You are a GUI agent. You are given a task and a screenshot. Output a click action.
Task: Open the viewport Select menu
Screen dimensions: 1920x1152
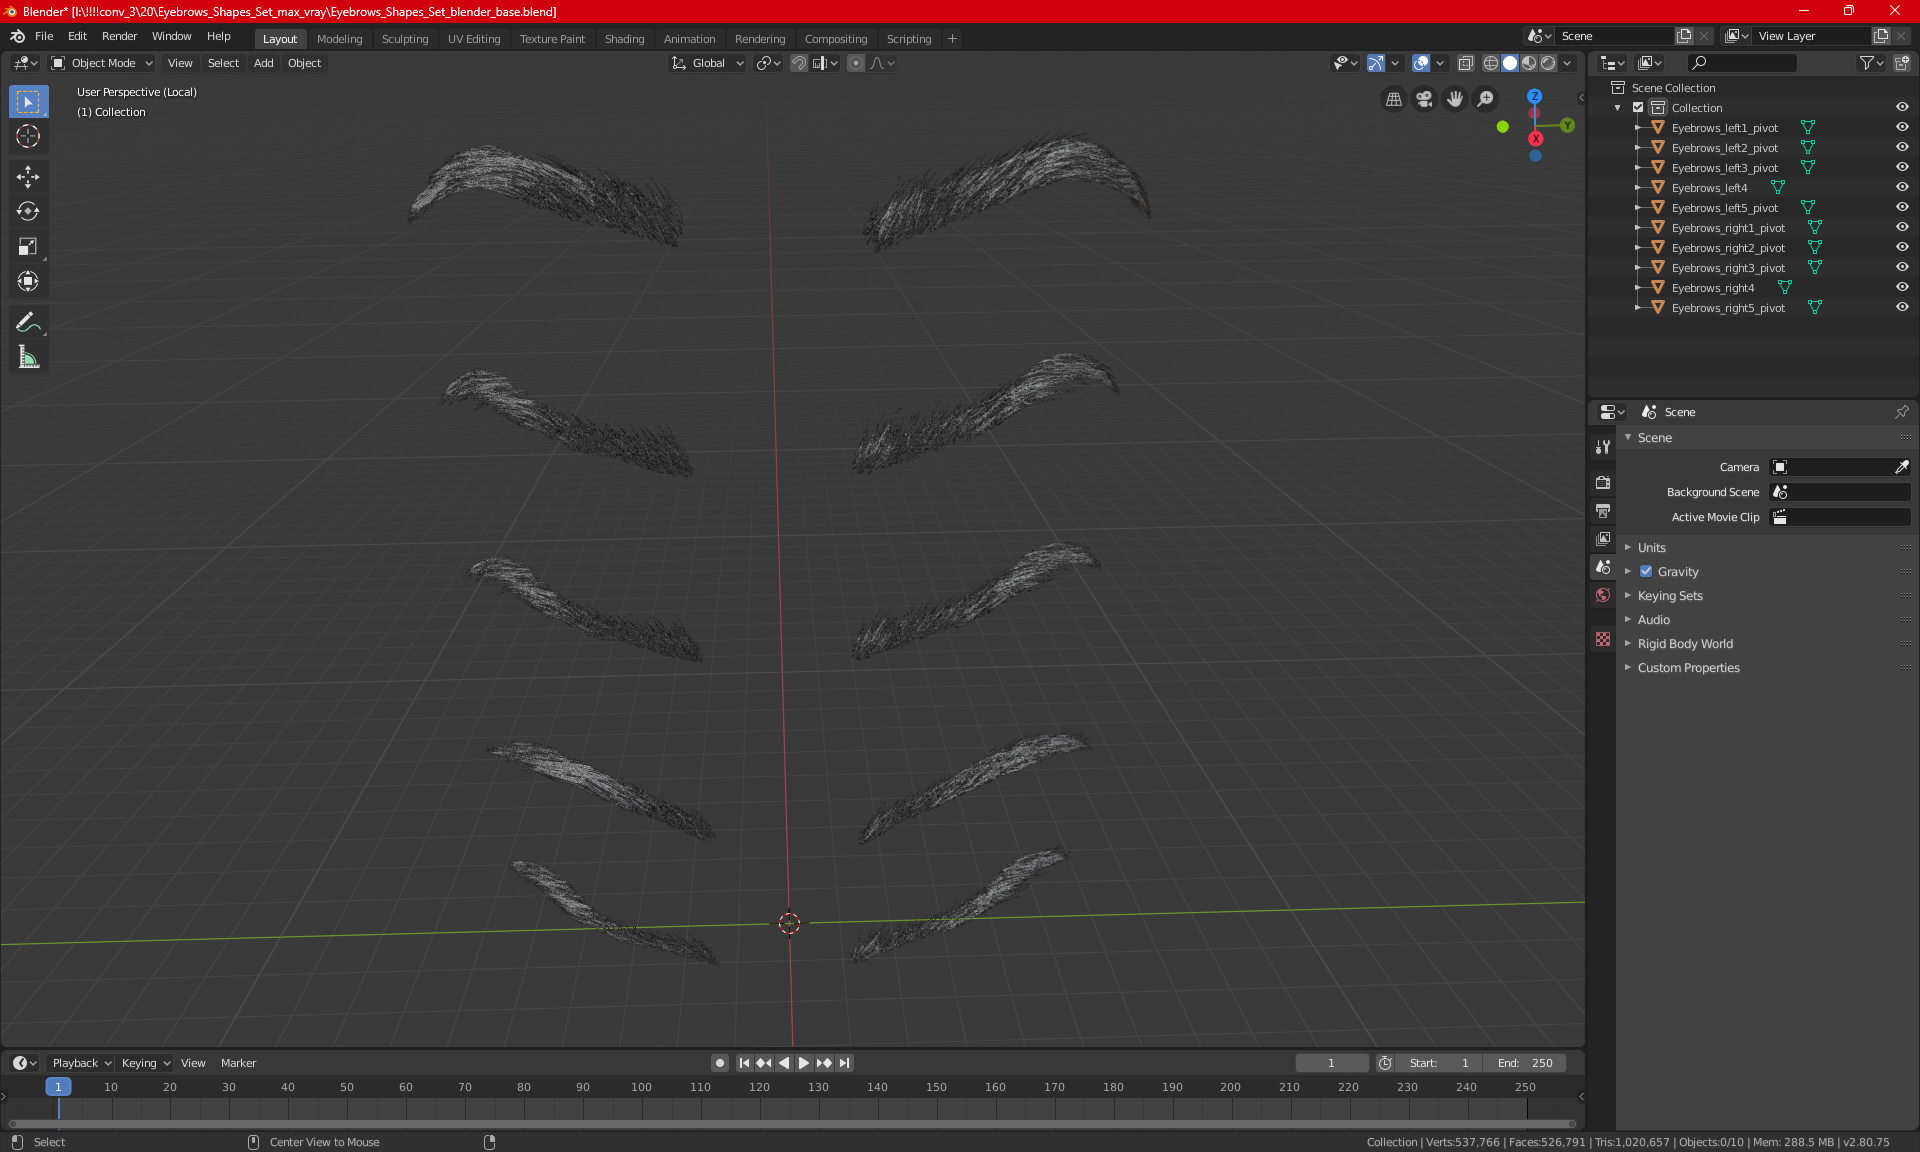click(x=223, y=63)
